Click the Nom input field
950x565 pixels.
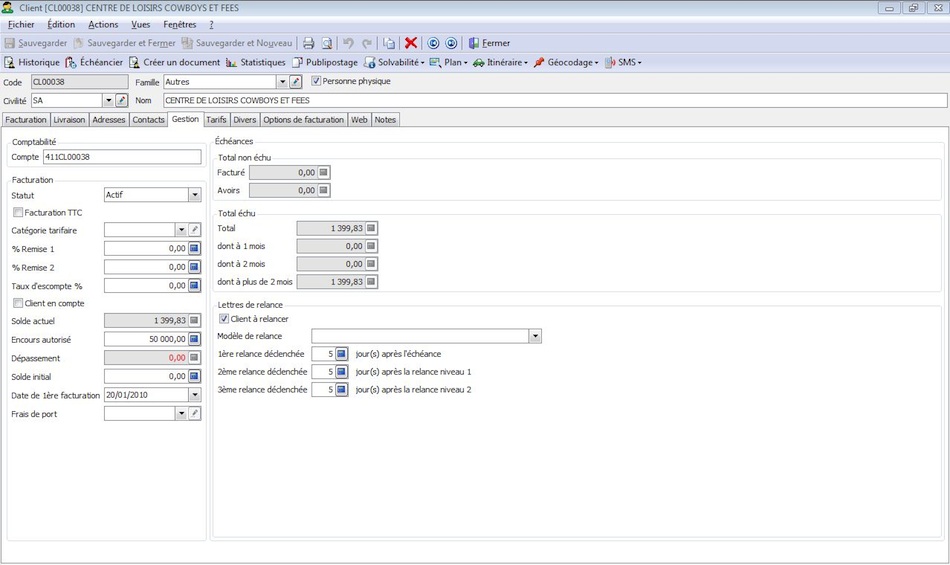tap(555, 101)
